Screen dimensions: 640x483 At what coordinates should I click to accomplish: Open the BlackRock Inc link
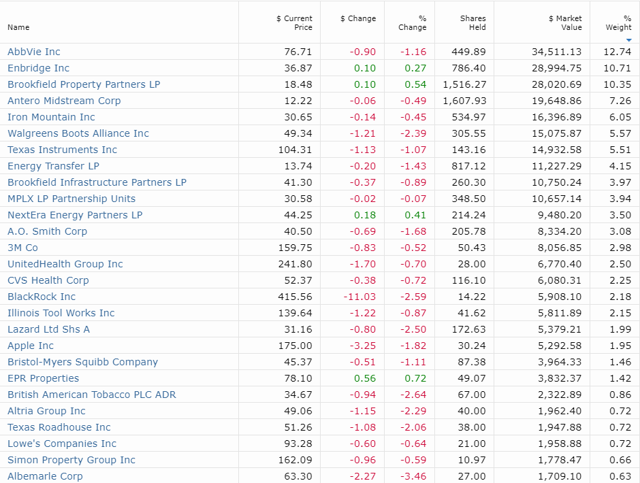coord(41,297)
